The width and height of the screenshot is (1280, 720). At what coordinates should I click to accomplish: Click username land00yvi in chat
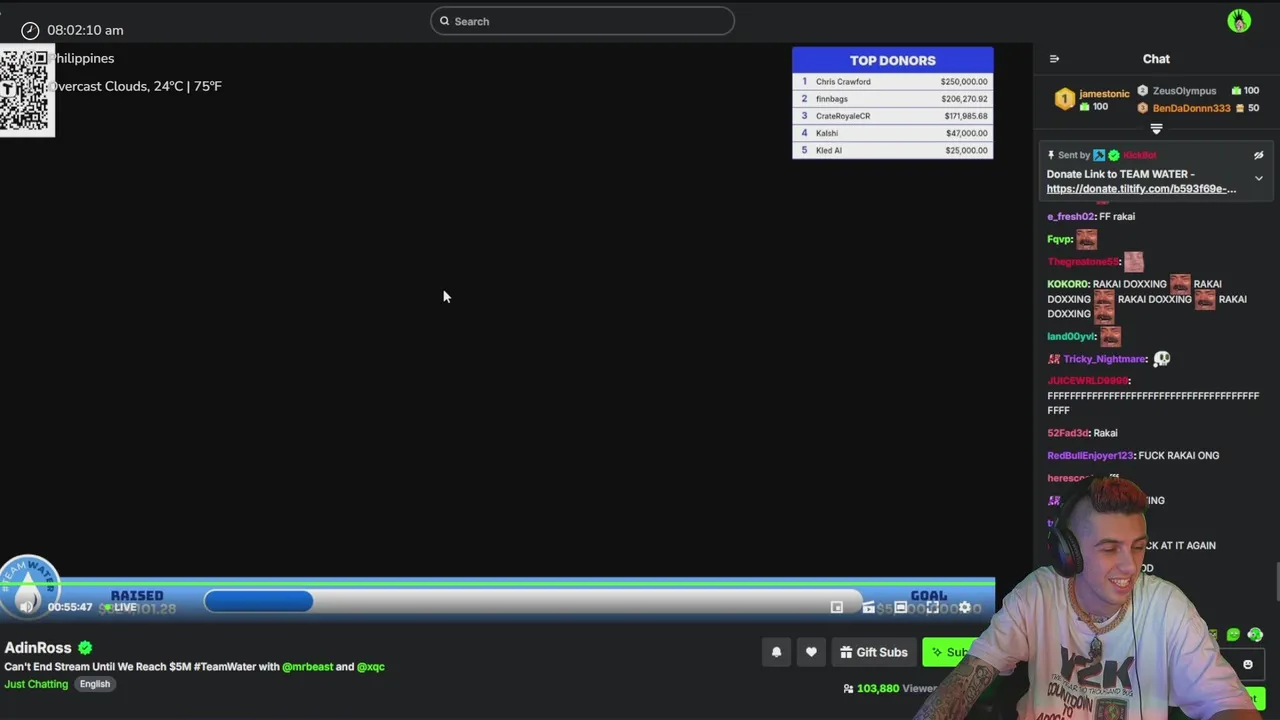click(1071, 336)
